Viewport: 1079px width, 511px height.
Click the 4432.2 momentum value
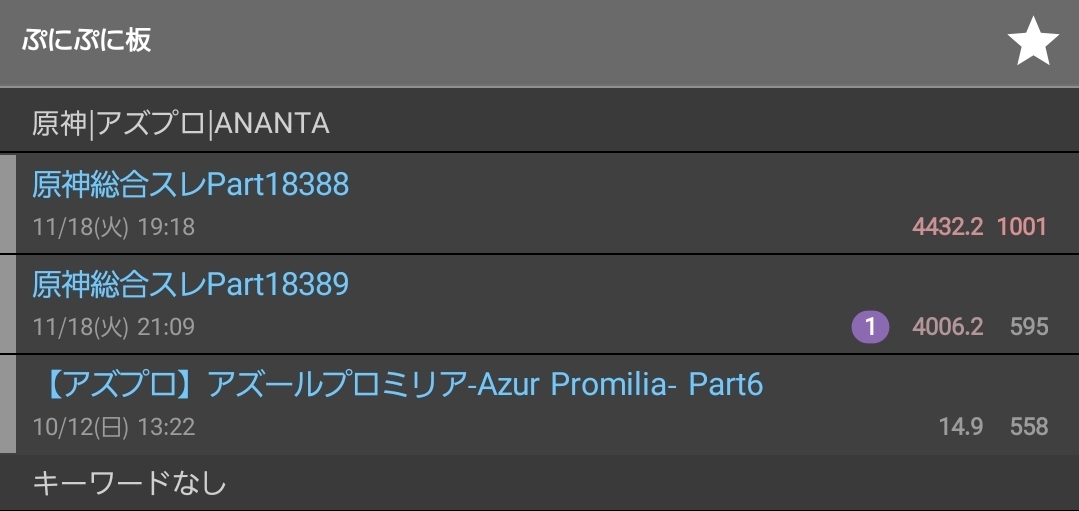tap(947, 227)
